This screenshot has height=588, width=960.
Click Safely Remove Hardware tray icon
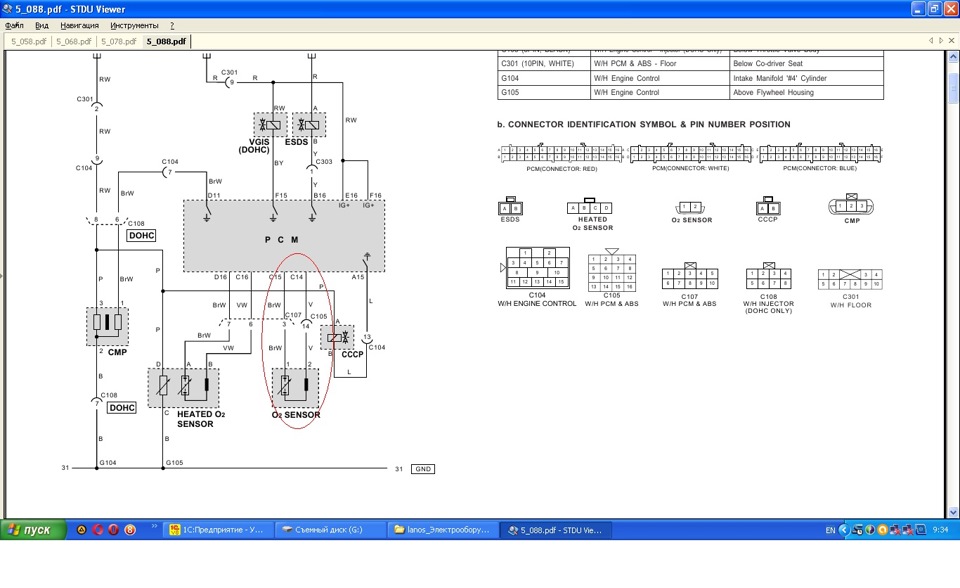[x=858, y=530]
